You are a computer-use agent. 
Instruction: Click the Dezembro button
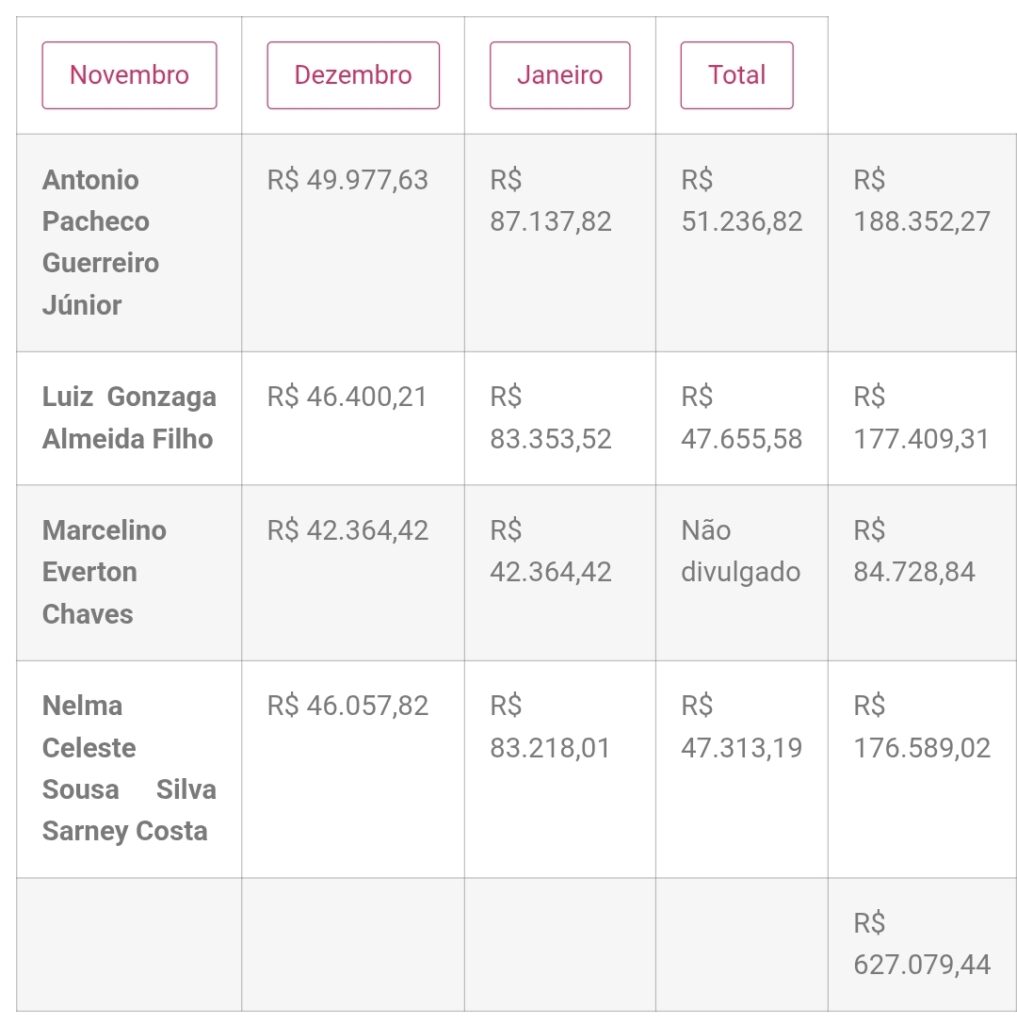353,75
